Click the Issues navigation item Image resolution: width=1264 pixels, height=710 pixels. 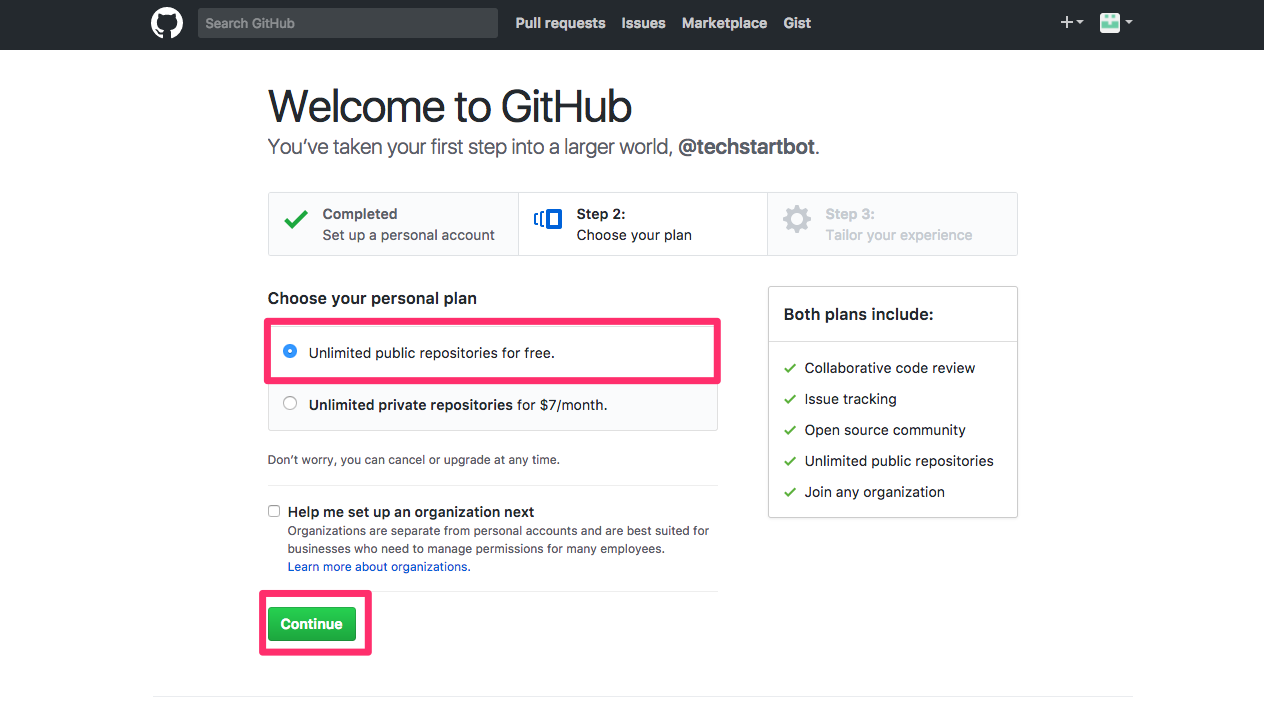(643, 23)
